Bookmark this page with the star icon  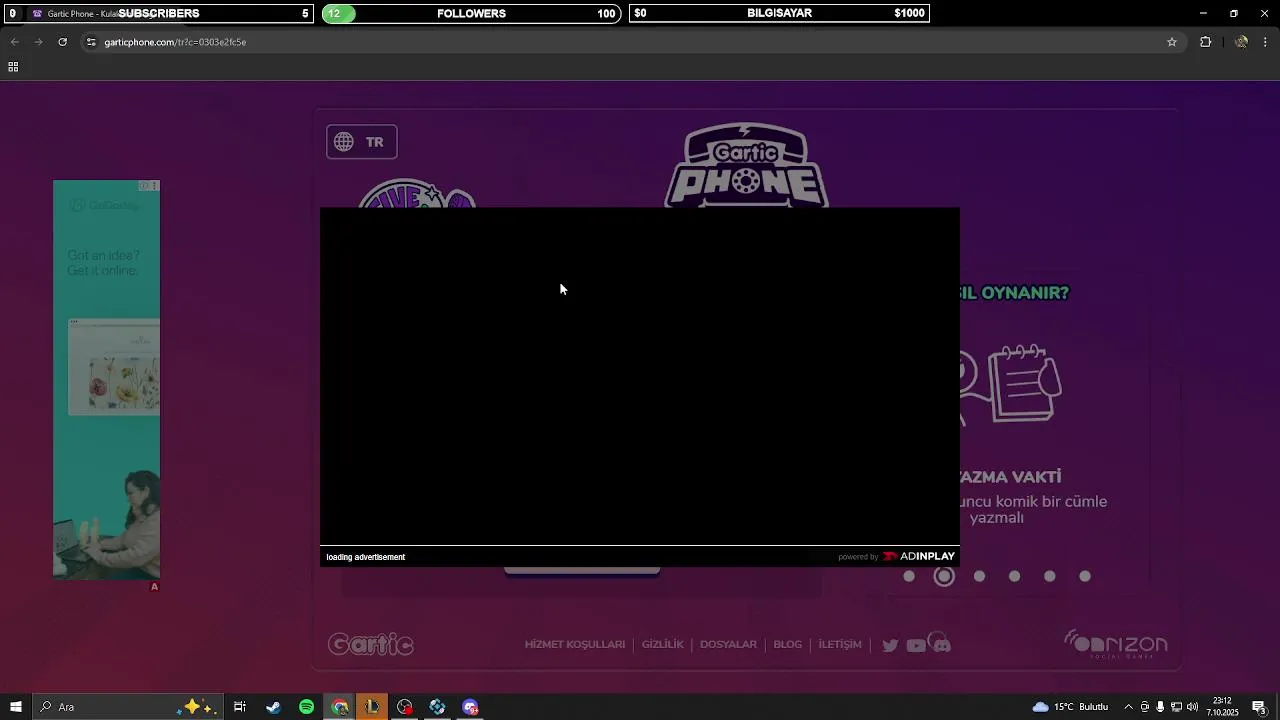point(1172,42)
